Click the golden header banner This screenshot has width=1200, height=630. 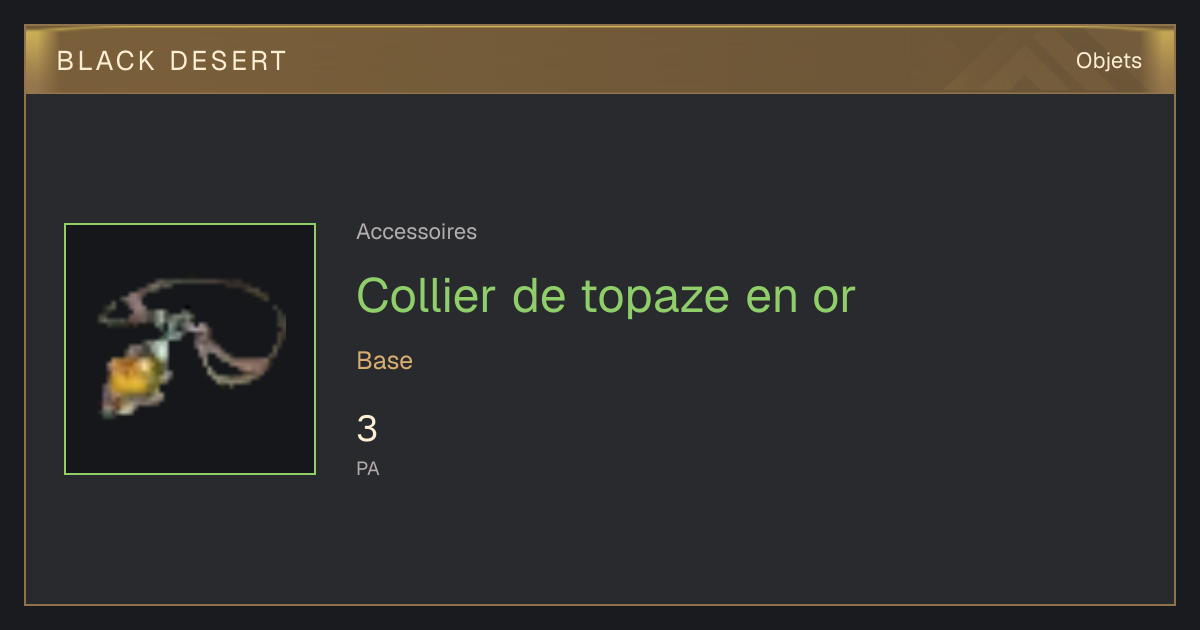pyautogui.click(x=600, y=60)
